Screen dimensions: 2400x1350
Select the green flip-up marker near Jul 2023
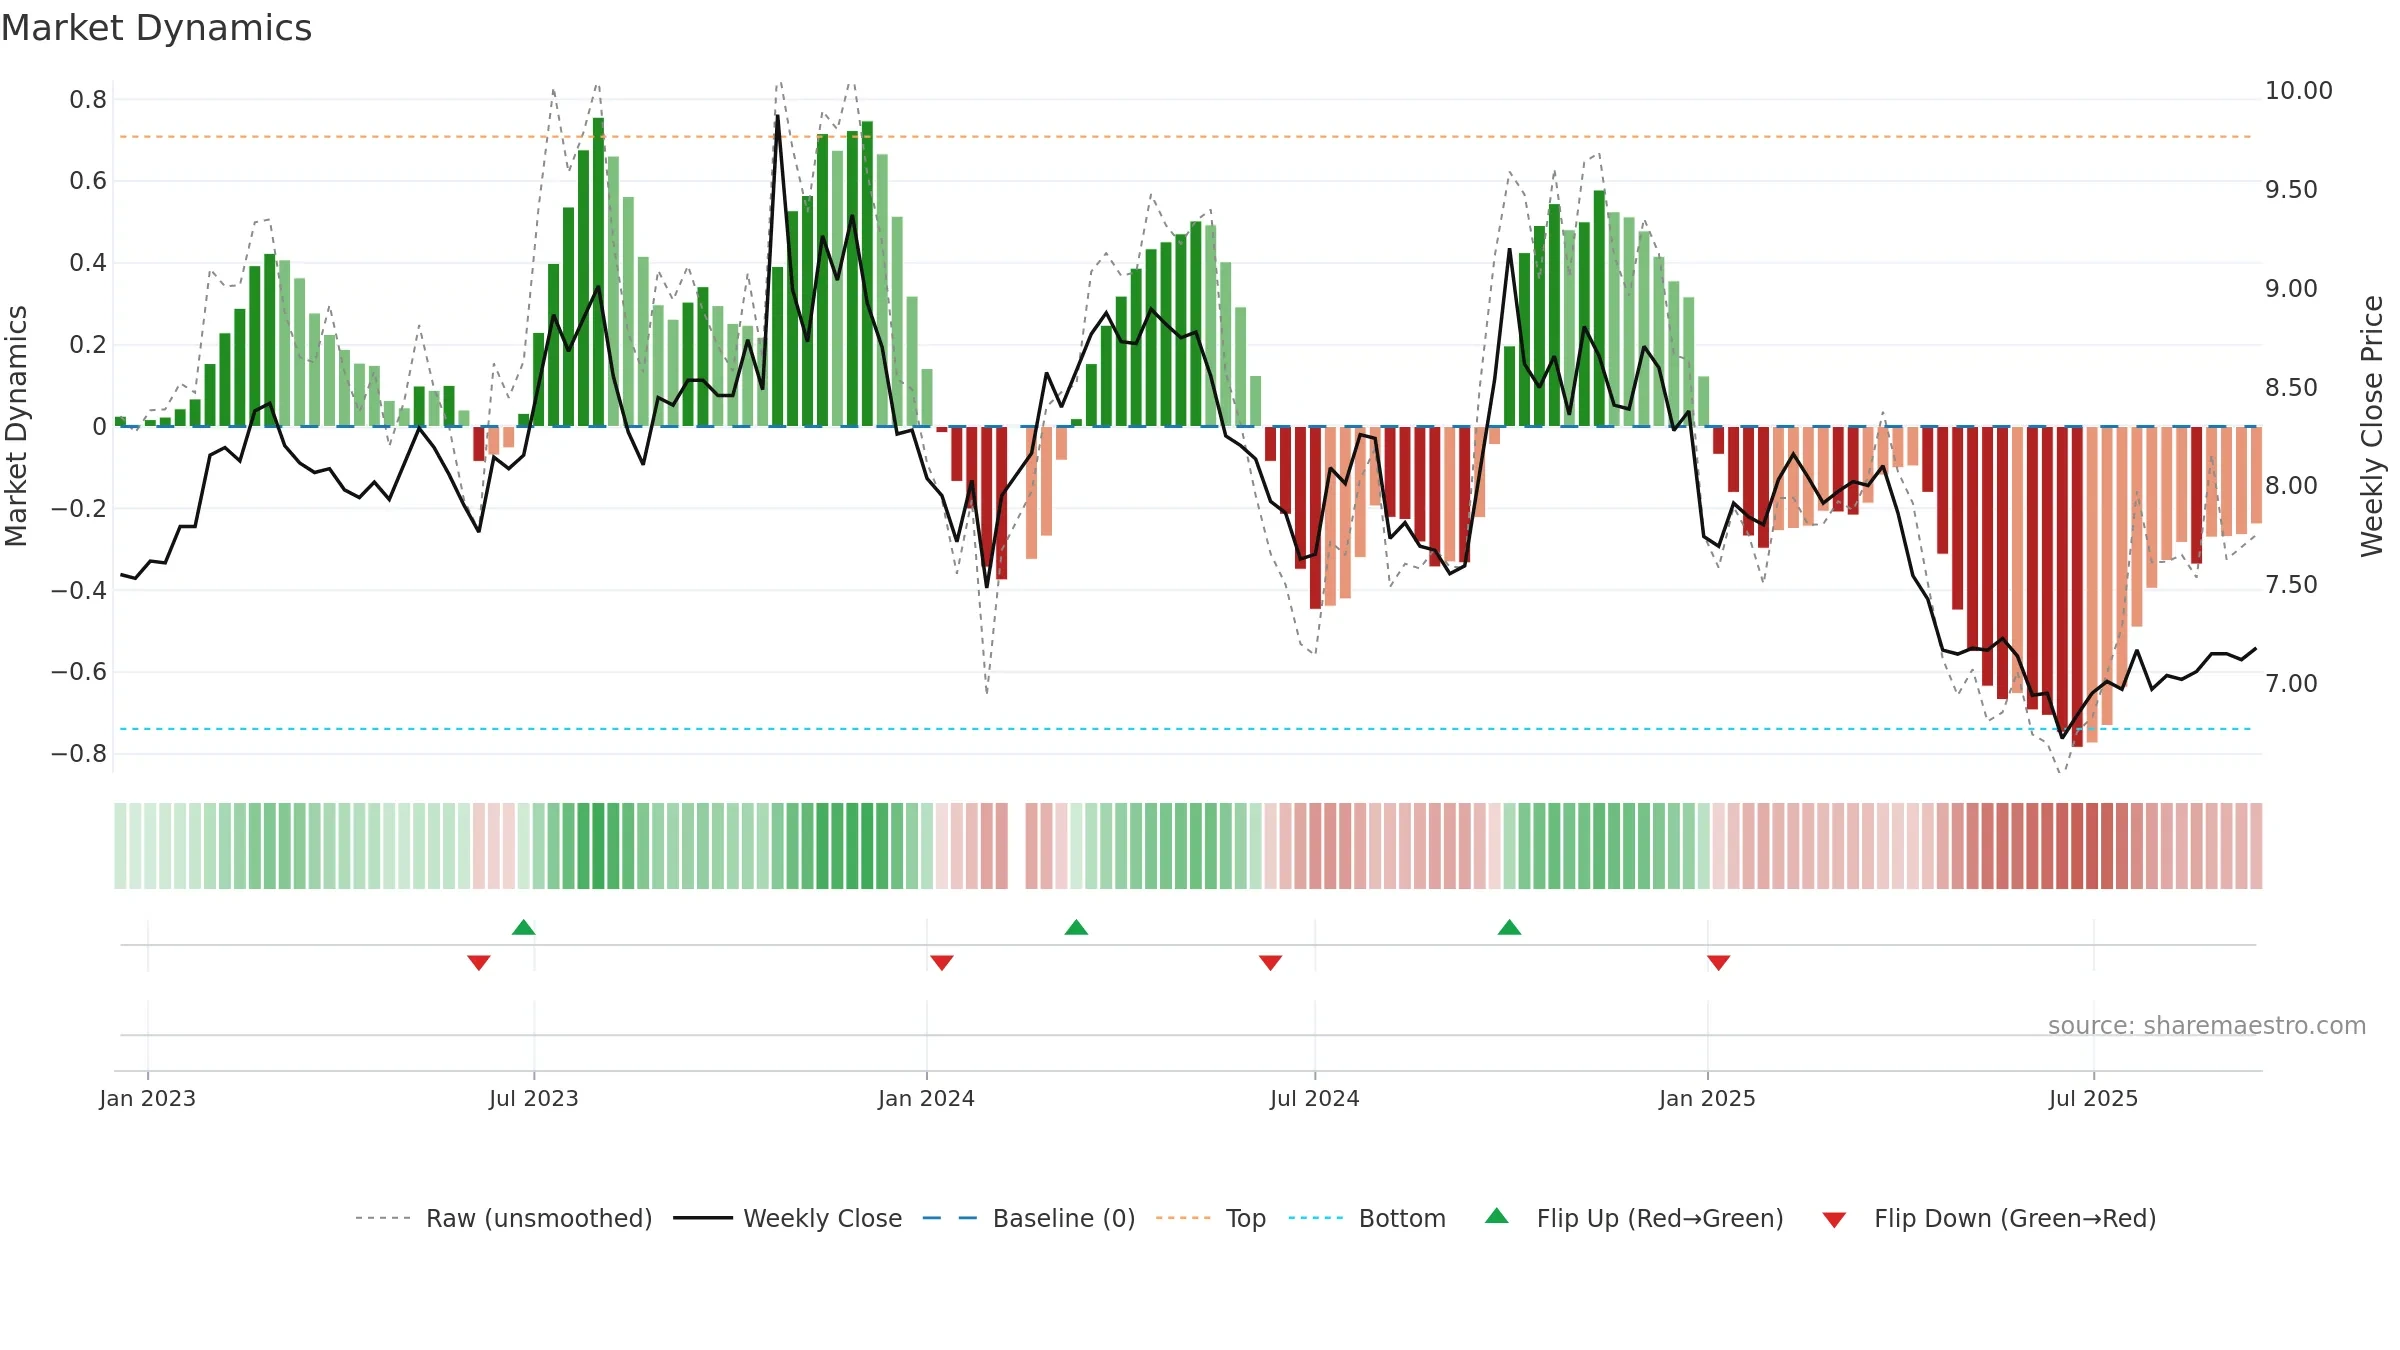tap(524, 927)
